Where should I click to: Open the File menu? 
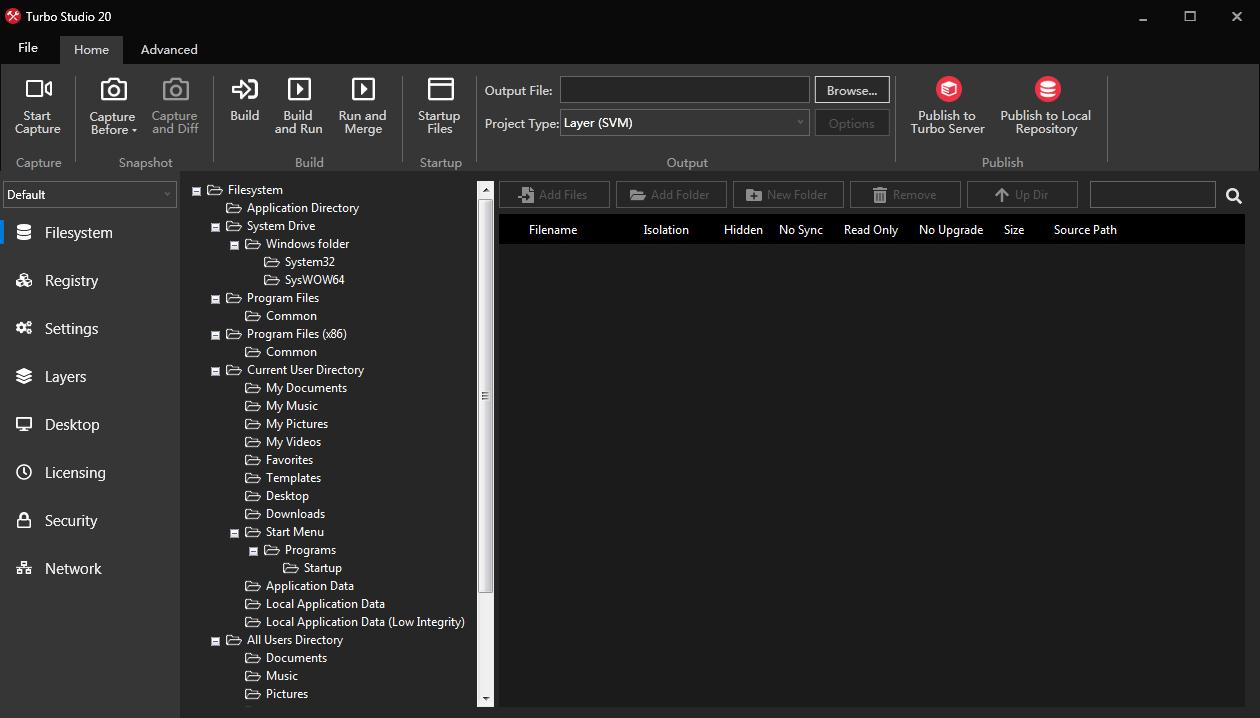[28, 48]
